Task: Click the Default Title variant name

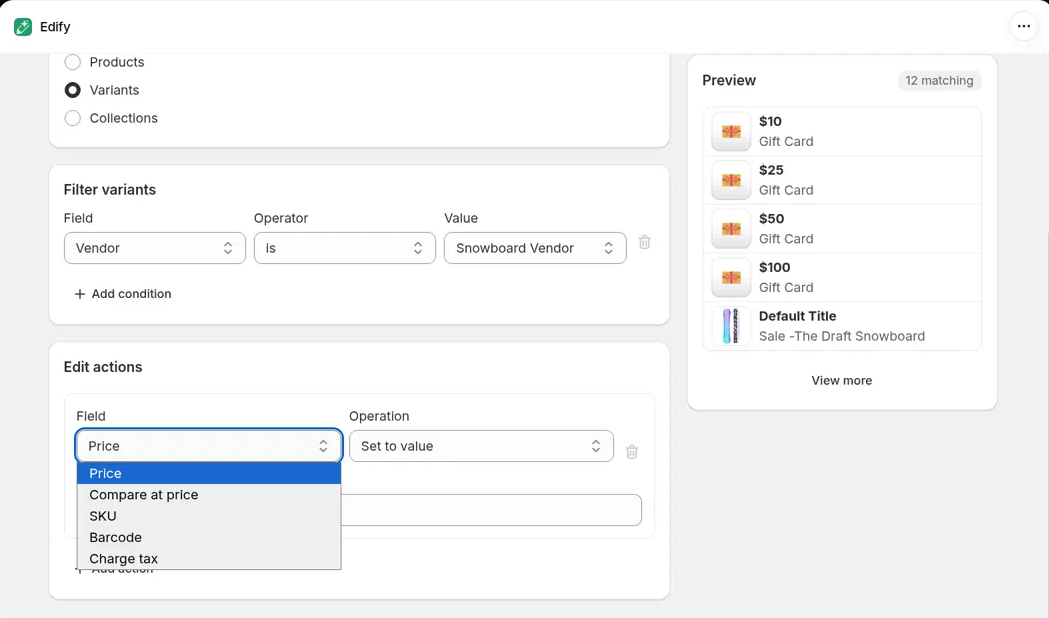Action: [797, 316]
